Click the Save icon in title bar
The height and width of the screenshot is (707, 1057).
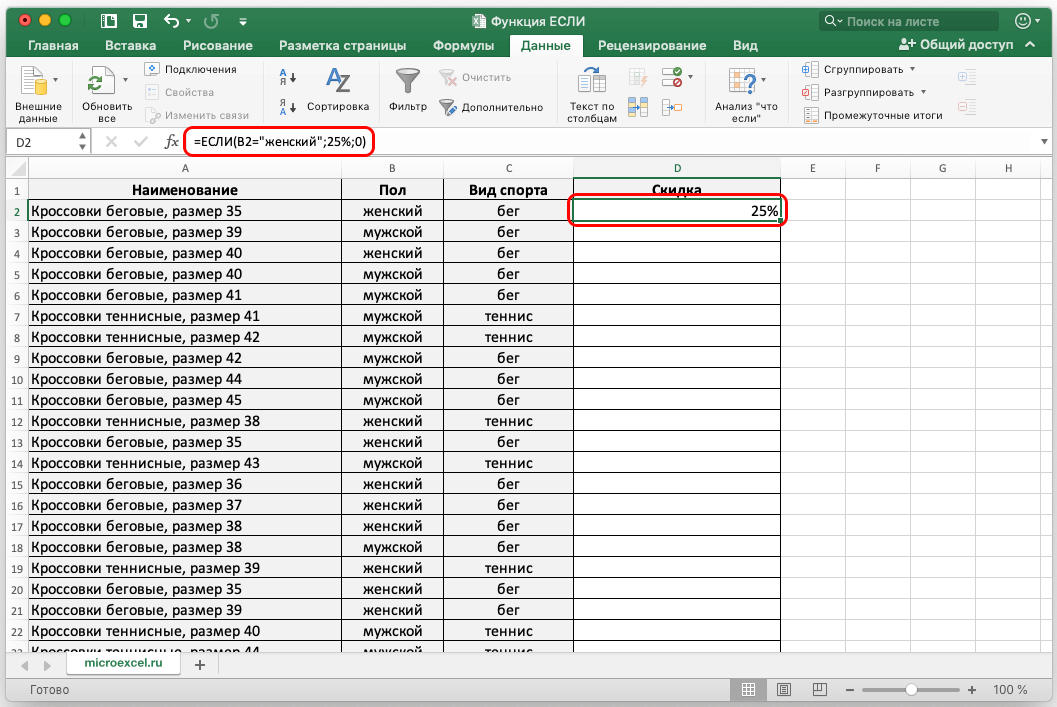coord(140,21)
